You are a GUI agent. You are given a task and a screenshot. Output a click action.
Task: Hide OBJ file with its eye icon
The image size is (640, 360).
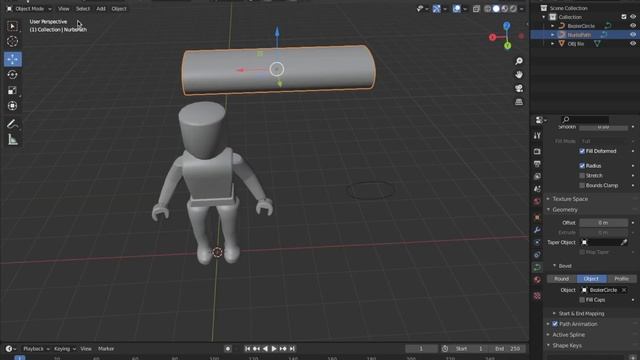pyautogui.click(x=633, y=44)
